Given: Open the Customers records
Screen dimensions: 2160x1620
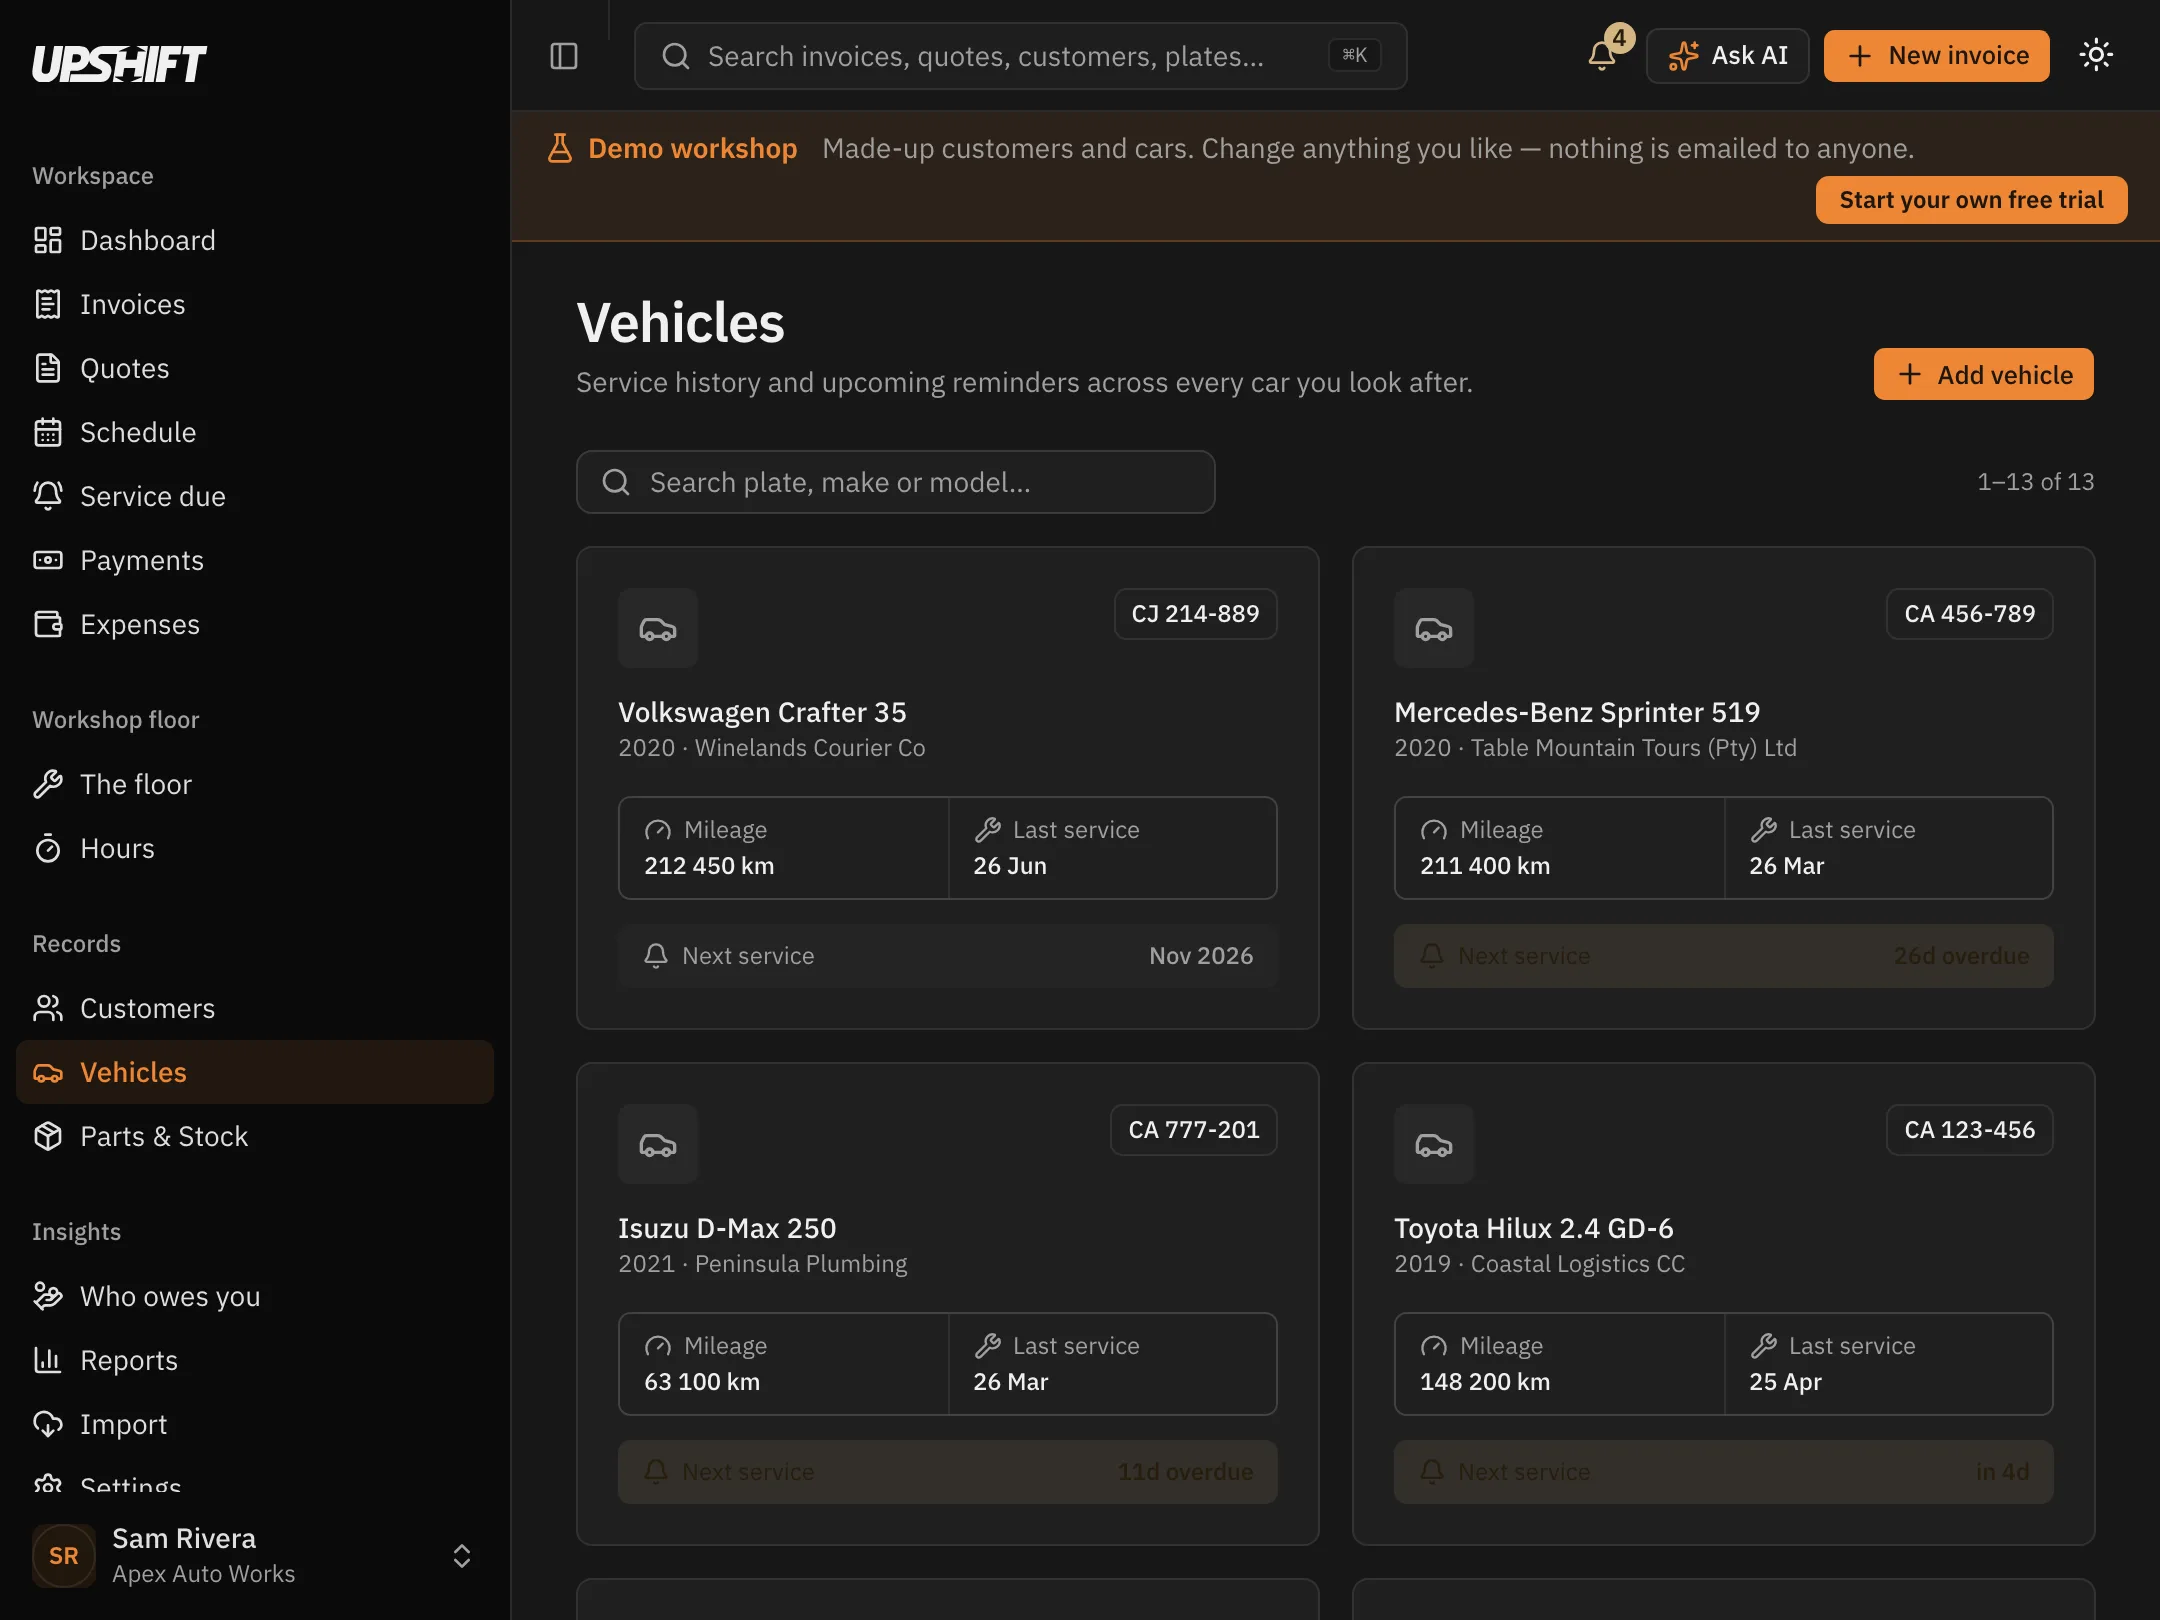Looking at the screenshot, I should 255,1008.
